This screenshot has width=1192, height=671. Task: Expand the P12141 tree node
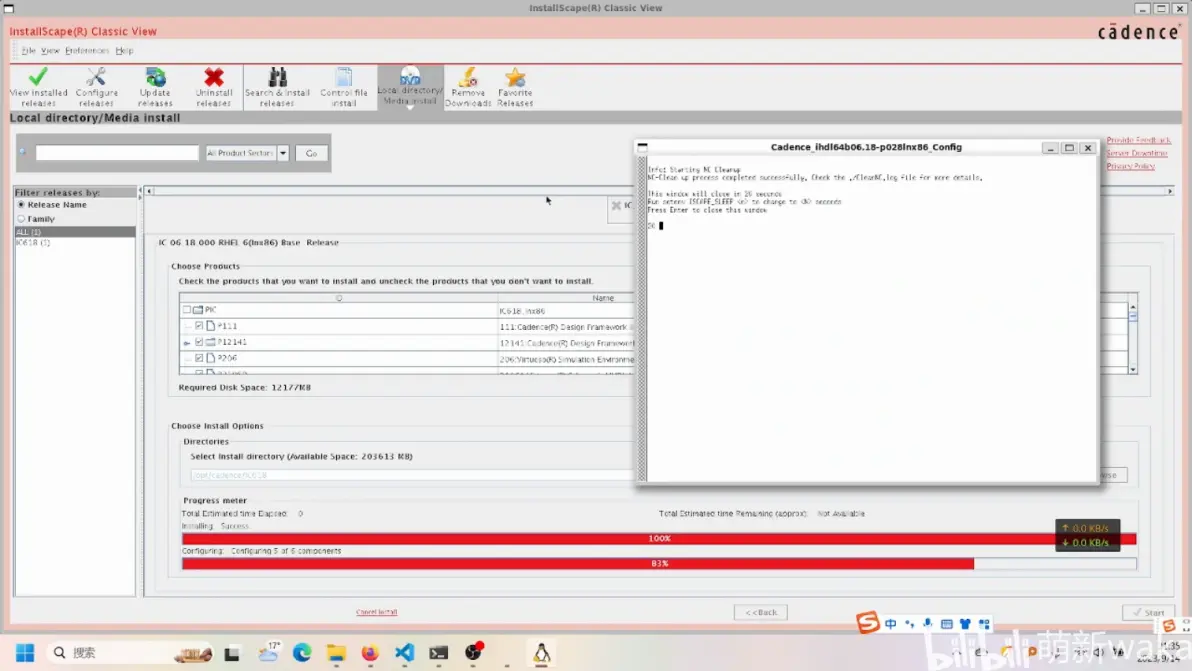click(x=187, y=343)
